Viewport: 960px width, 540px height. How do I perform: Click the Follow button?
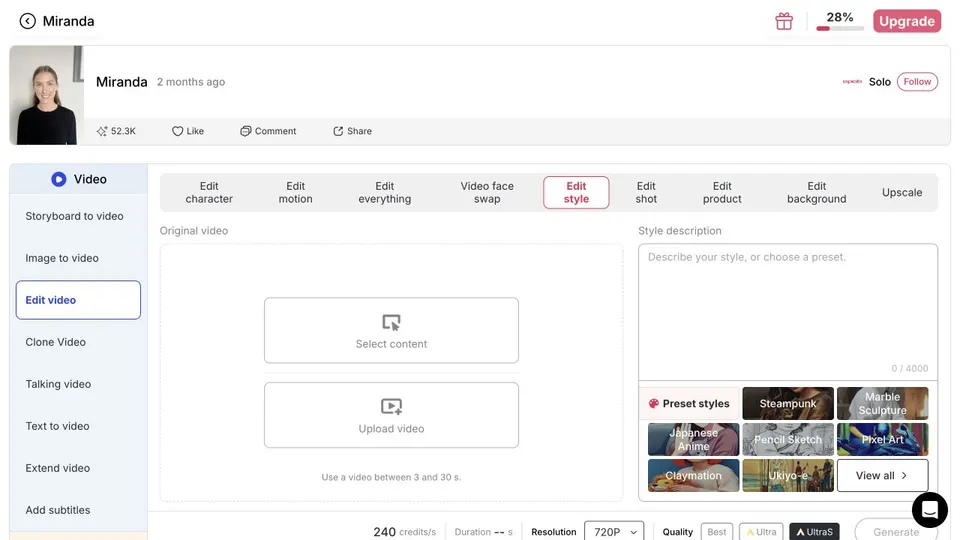[x=917, y=81]
